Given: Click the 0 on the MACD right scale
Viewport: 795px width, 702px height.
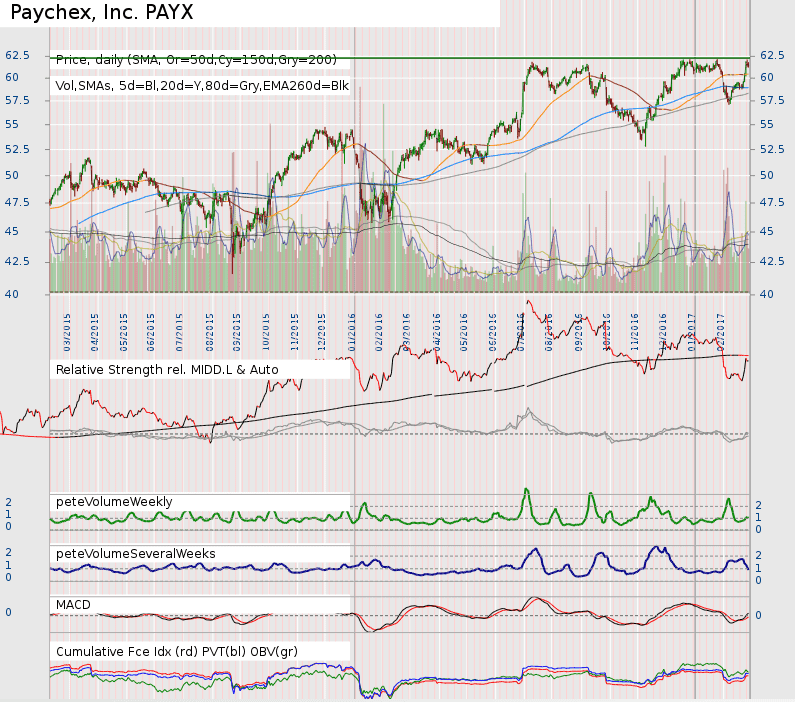Looking at the screenshot, I should tap(758, 615).
